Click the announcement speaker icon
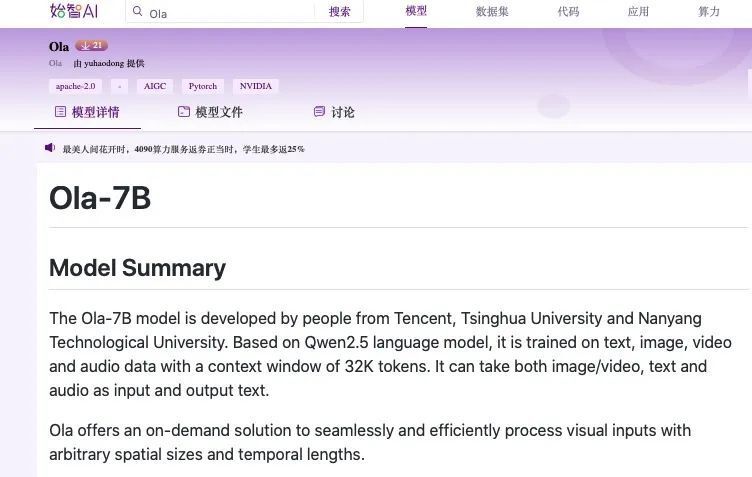The height and width of the screenshot is (477, 752). [50, 148]
